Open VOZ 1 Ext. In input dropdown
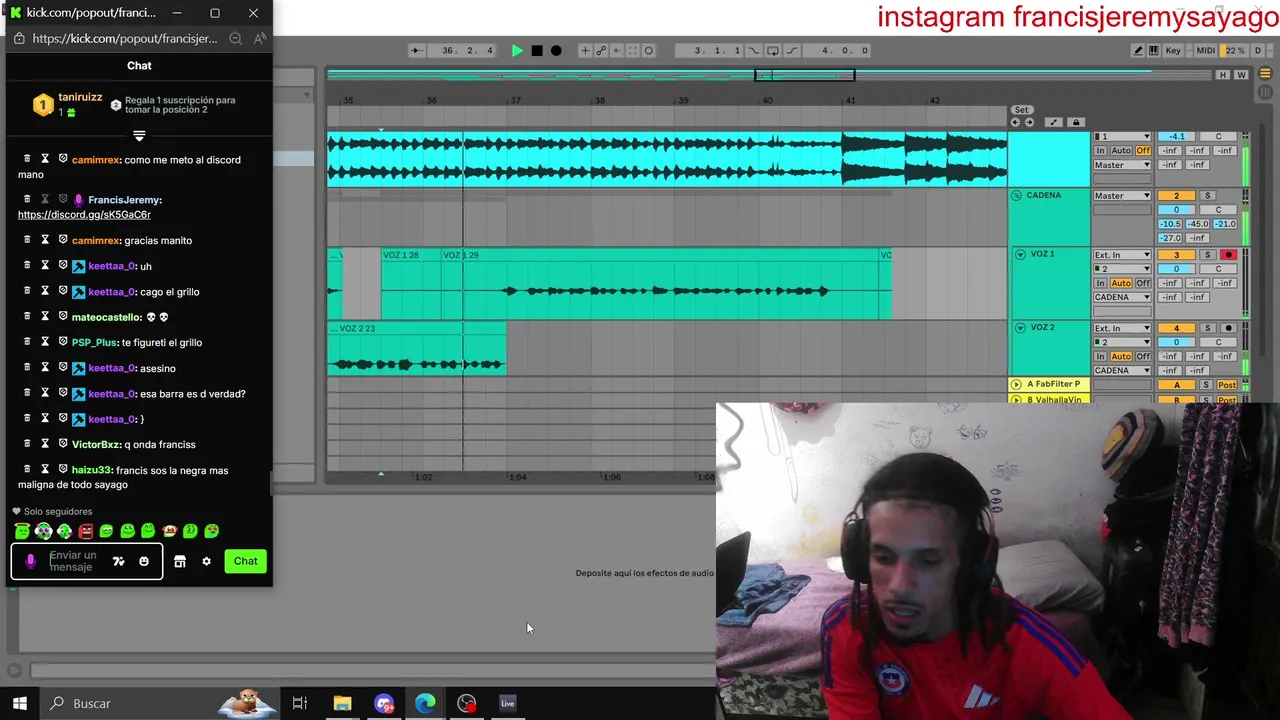 [x=1122, y=255]
